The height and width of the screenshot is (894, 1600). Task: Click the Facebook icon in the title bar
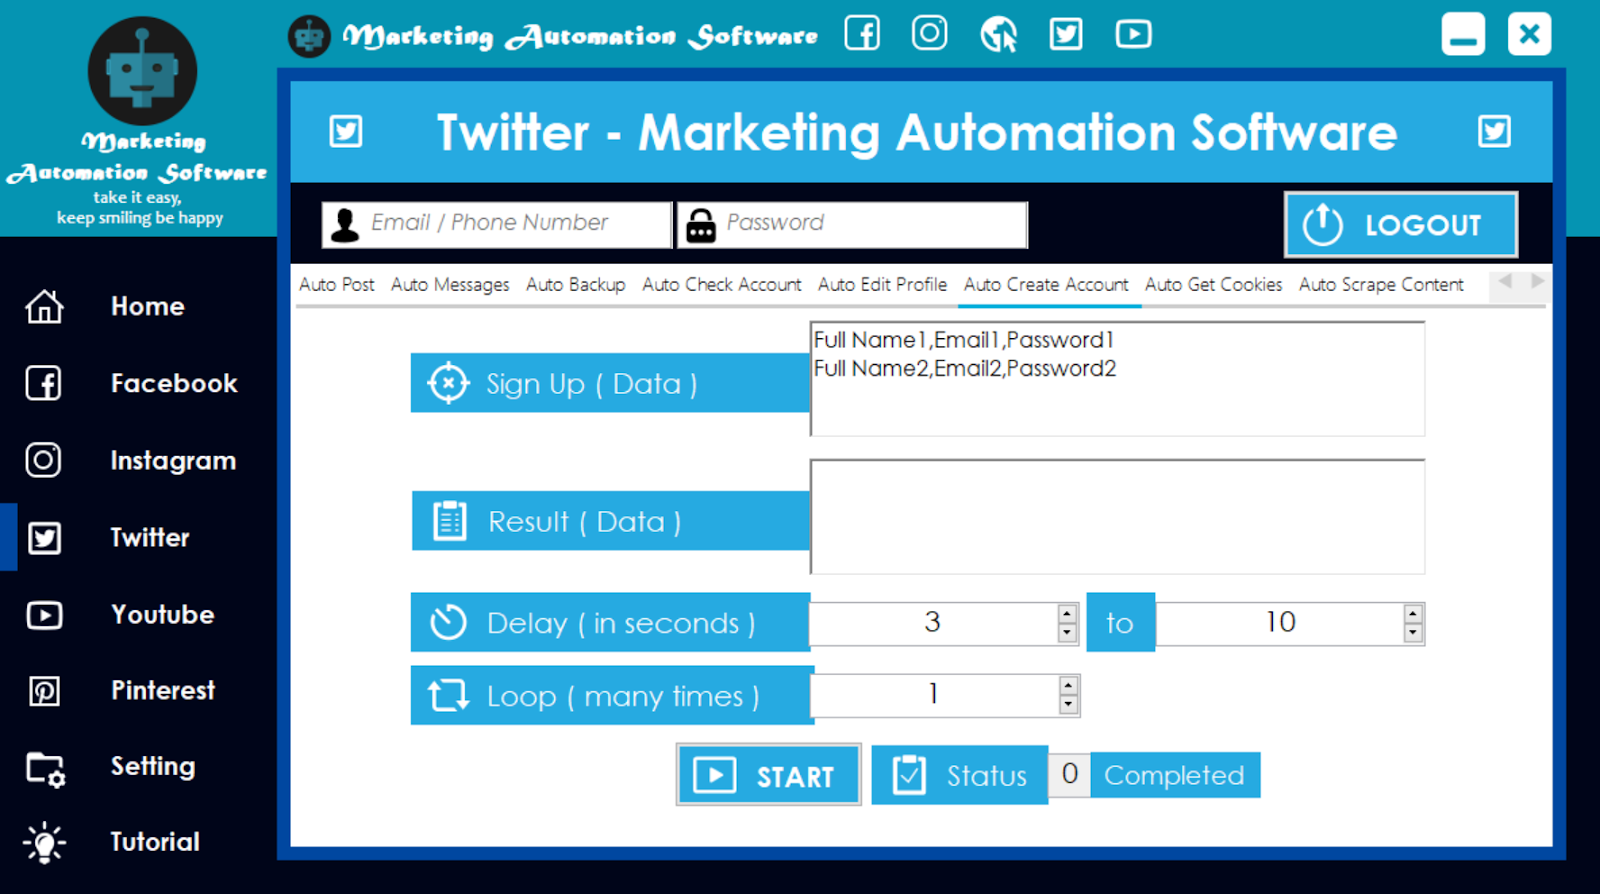pyautogui.click(x=862, y=34)
